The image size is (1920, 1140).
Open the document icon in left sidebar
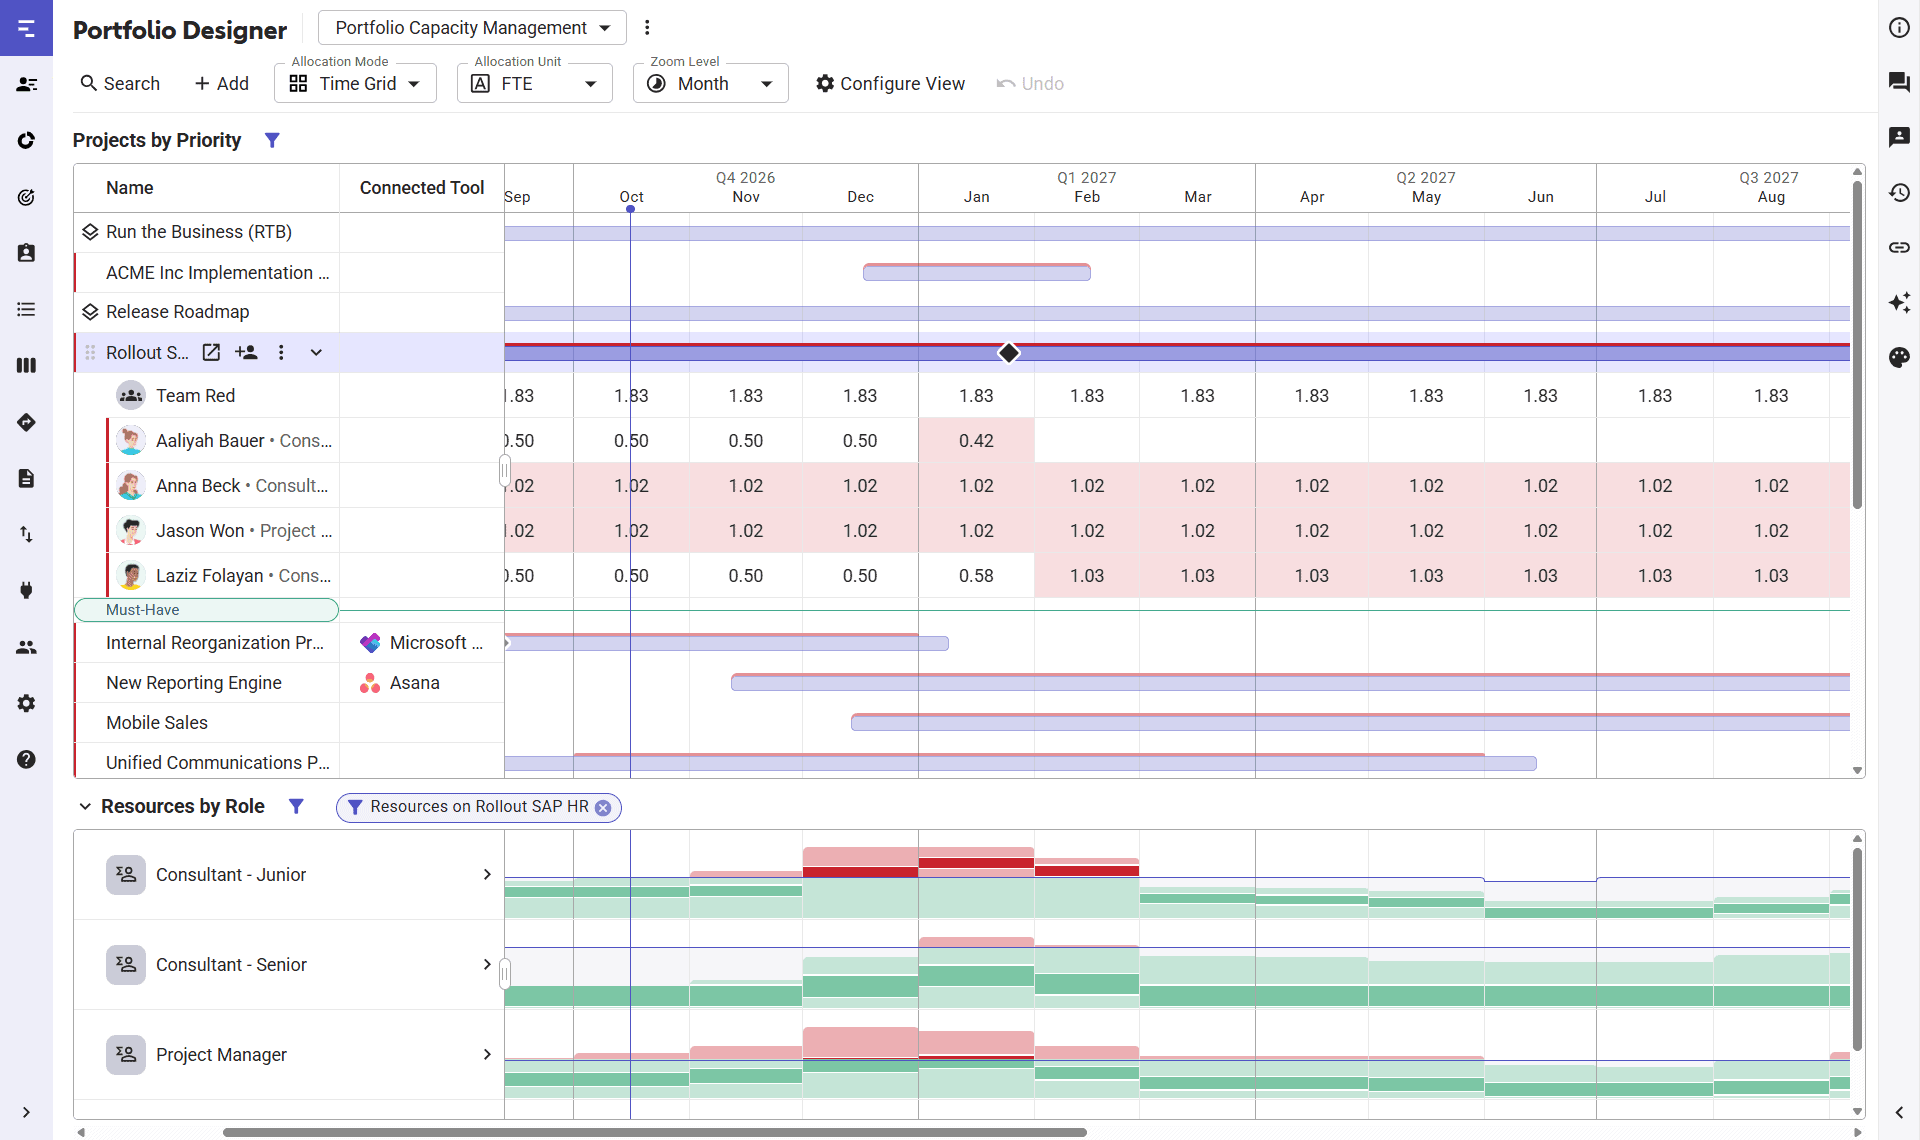[26, 478]
